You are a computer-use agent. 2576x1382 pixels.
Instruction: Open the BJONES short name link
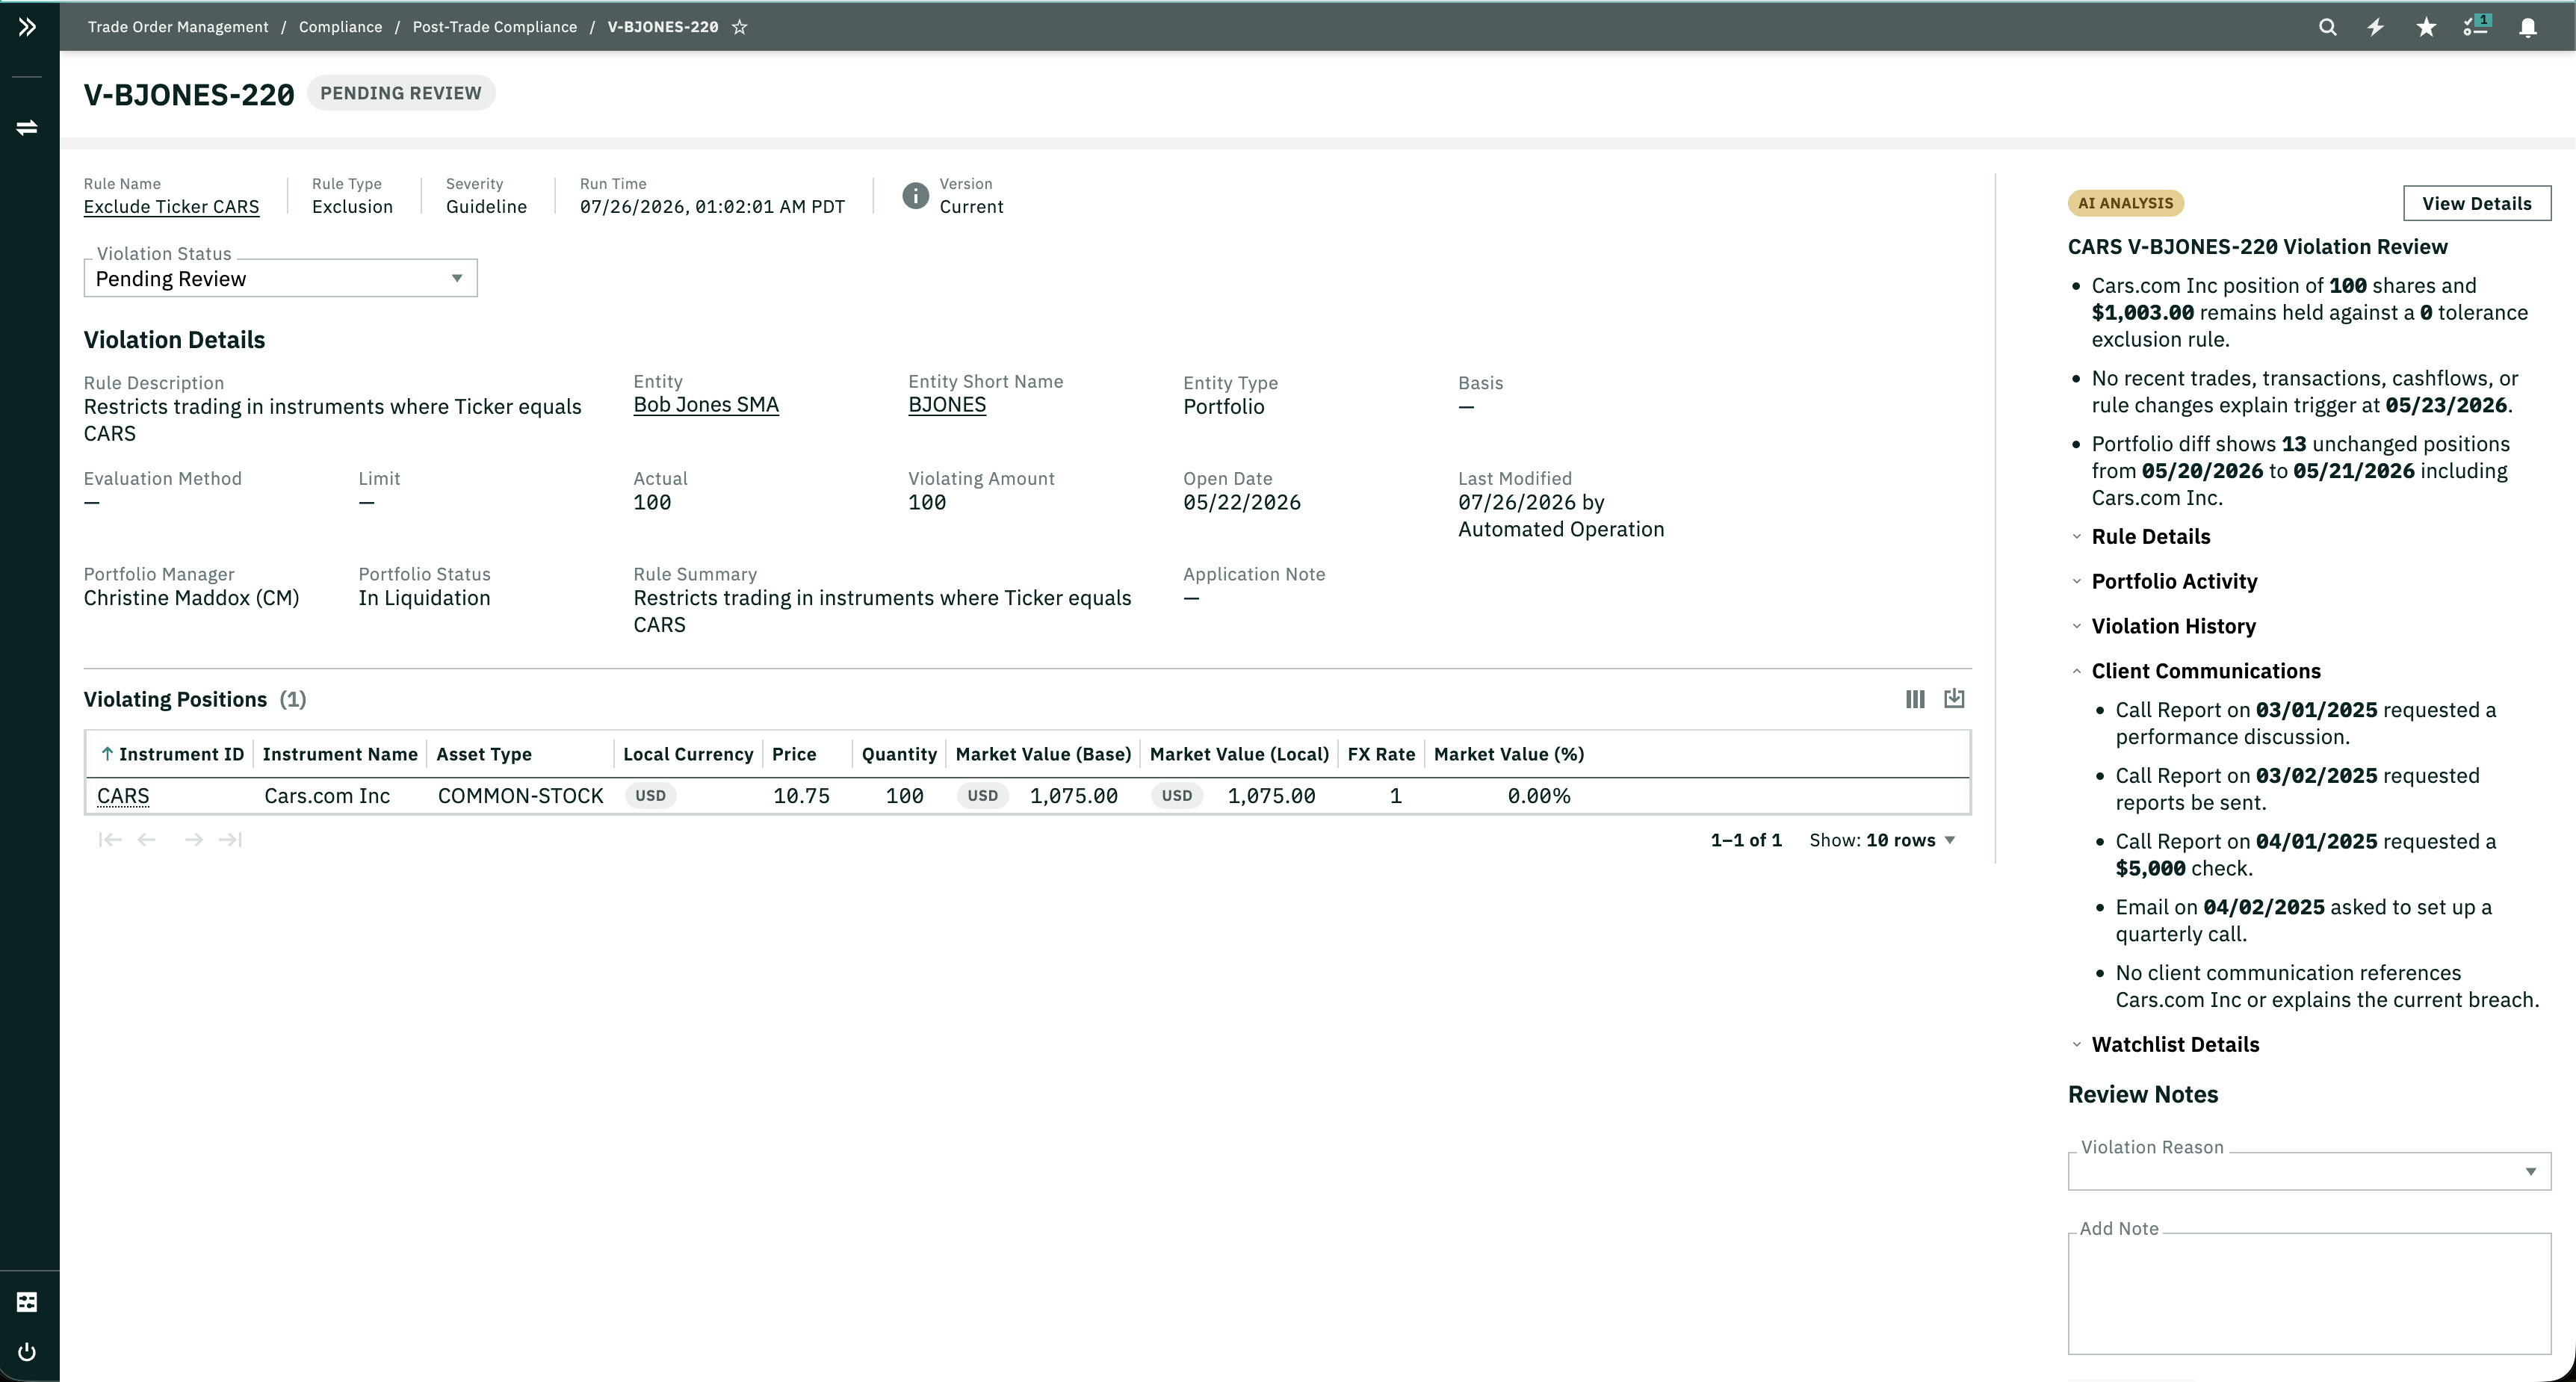[947, 405]
